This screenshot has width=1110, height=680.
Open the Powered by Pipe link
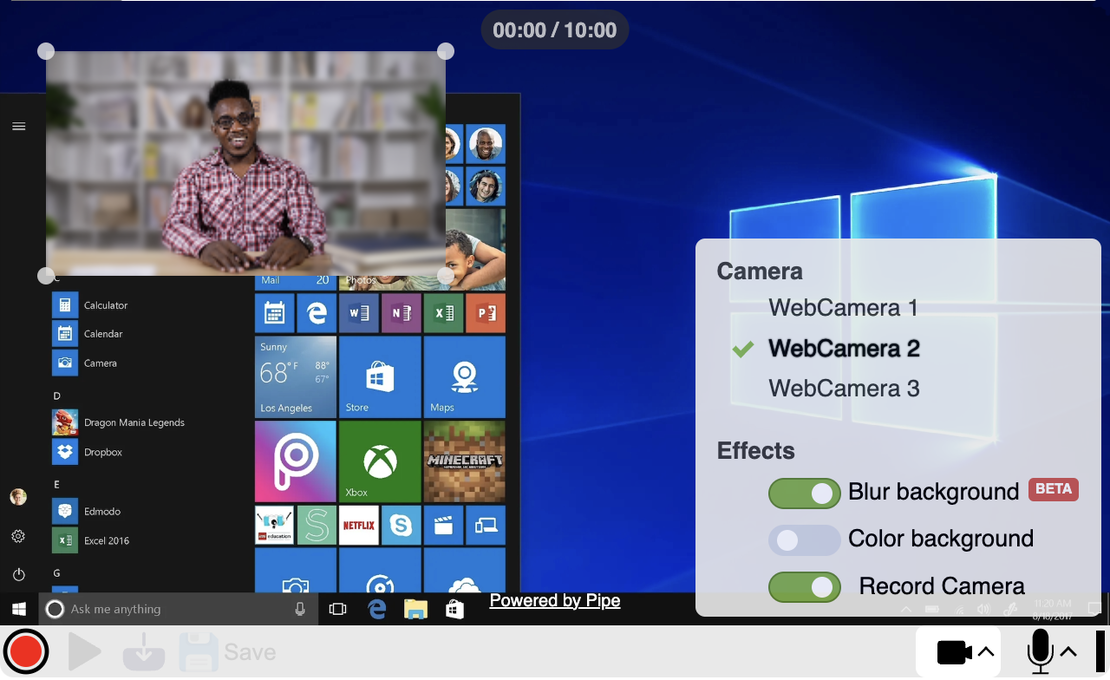555,601
